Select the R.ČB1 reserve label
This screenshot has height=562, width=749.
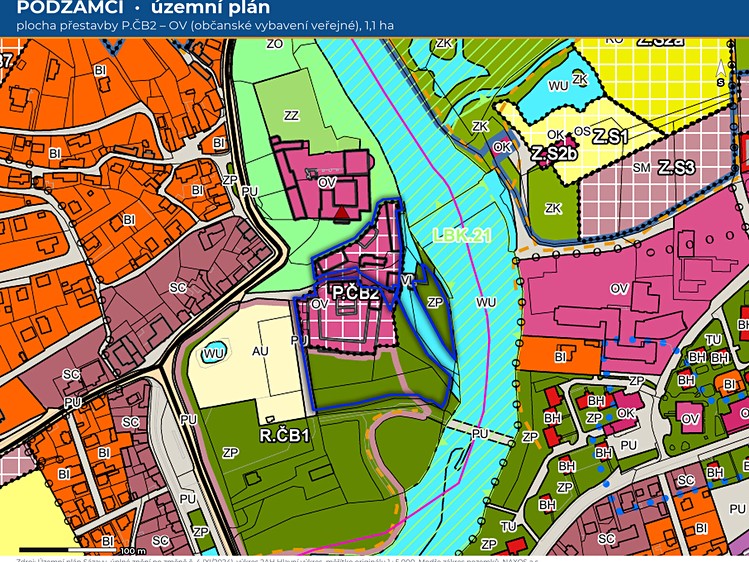click(x=285, y=435)
